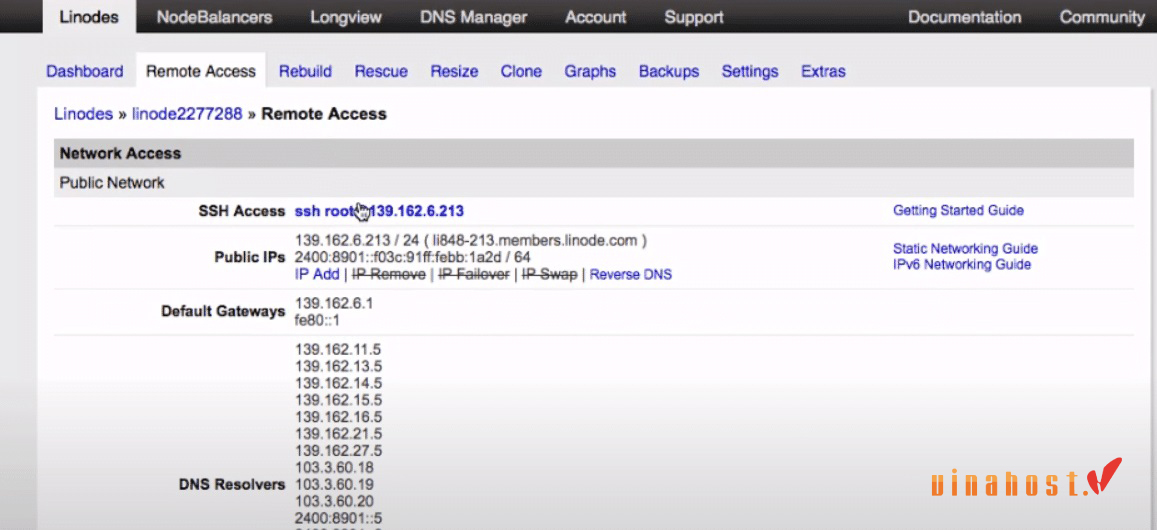The image size is (1157, 530).
Task: Switch to the Dashboard tab
Action: (x=85, y=71)
